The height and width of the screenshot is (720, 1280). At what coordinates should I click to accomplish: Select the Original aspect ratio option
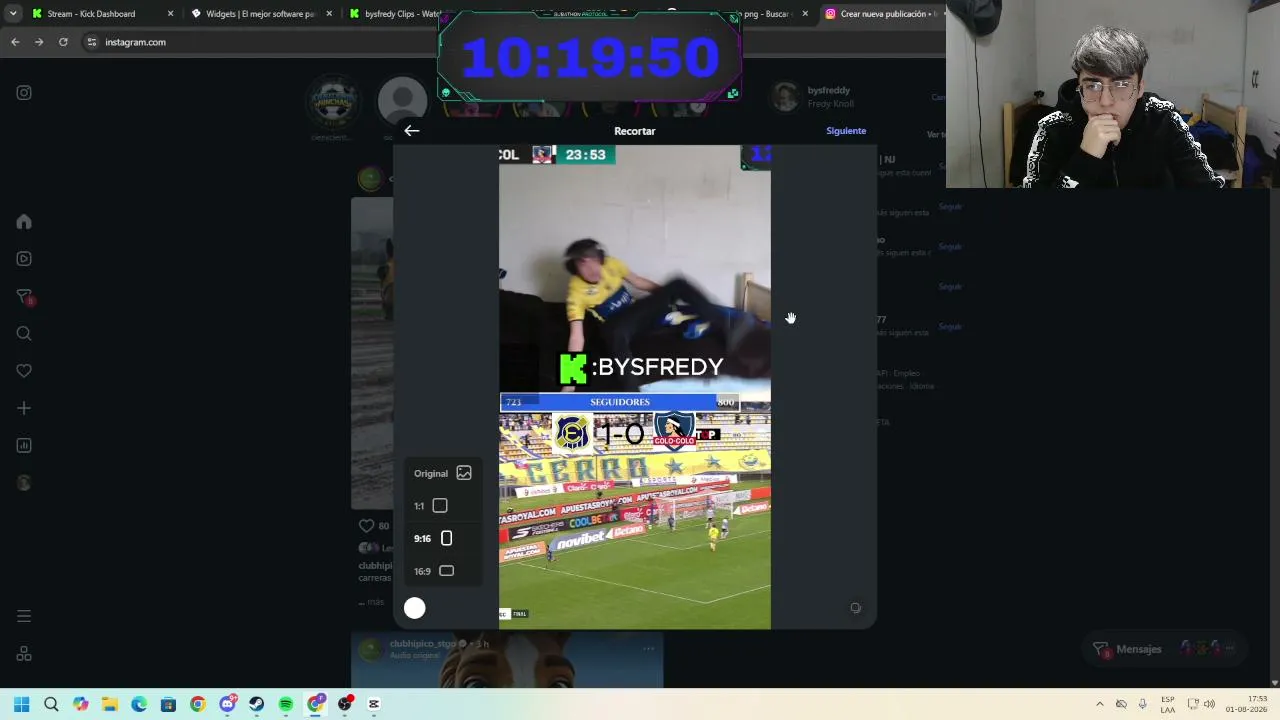point(443,473)
